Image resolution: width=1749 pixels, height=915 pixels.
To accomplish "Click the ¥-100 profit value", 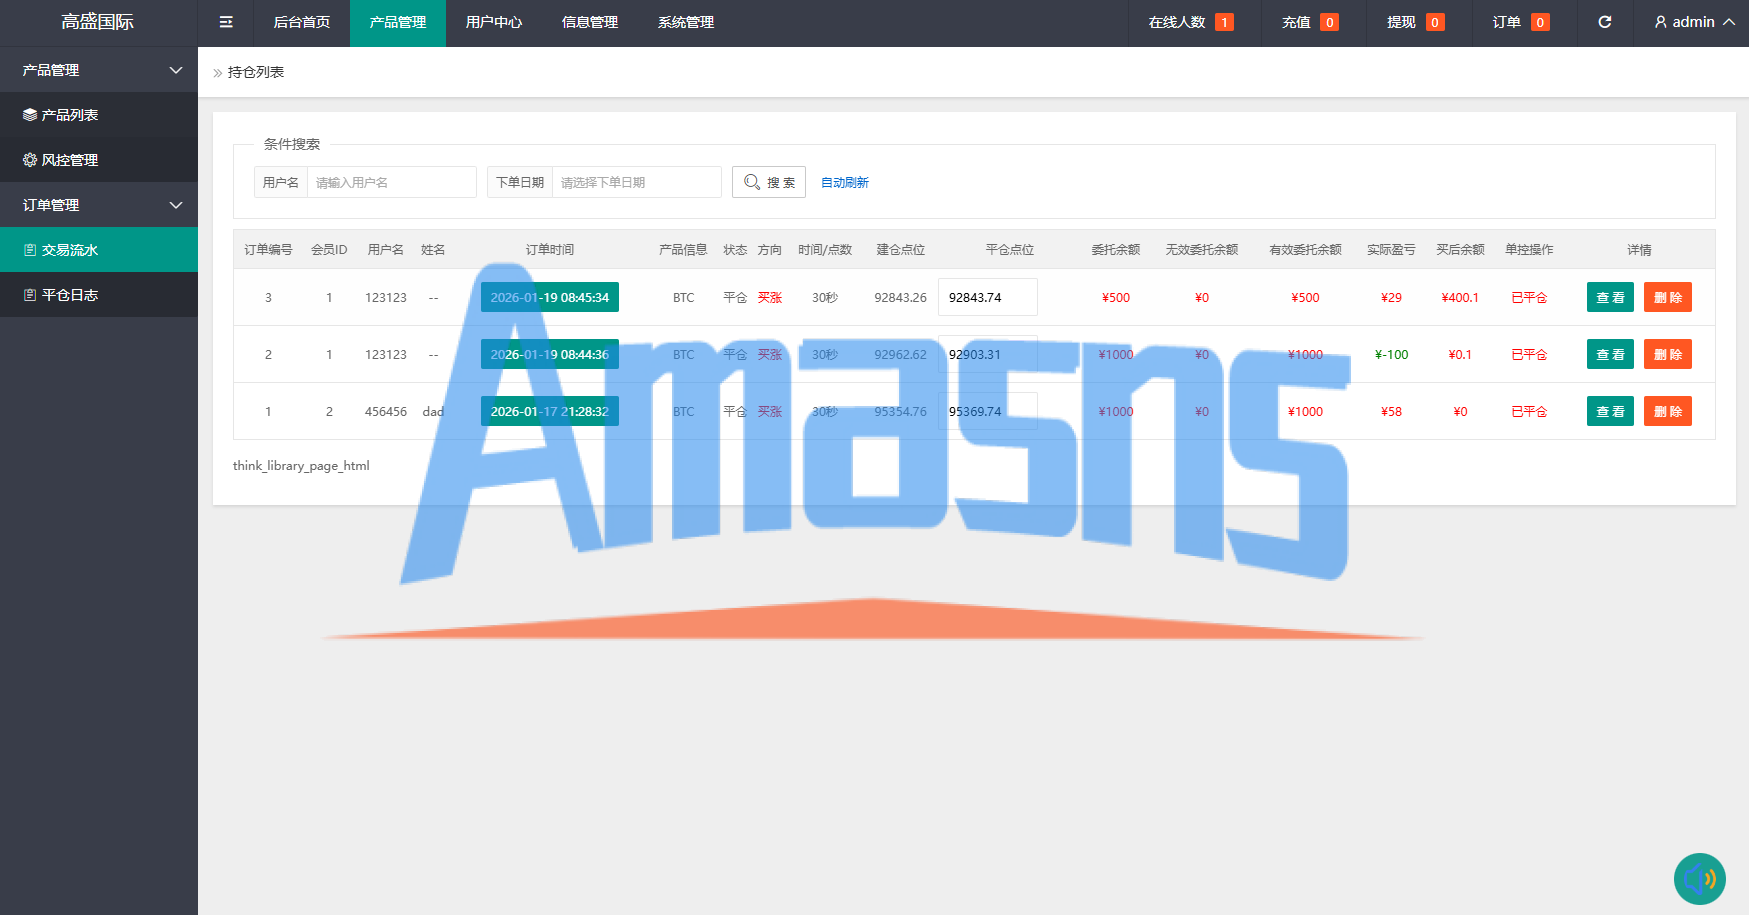I will tap(1391, 355).
